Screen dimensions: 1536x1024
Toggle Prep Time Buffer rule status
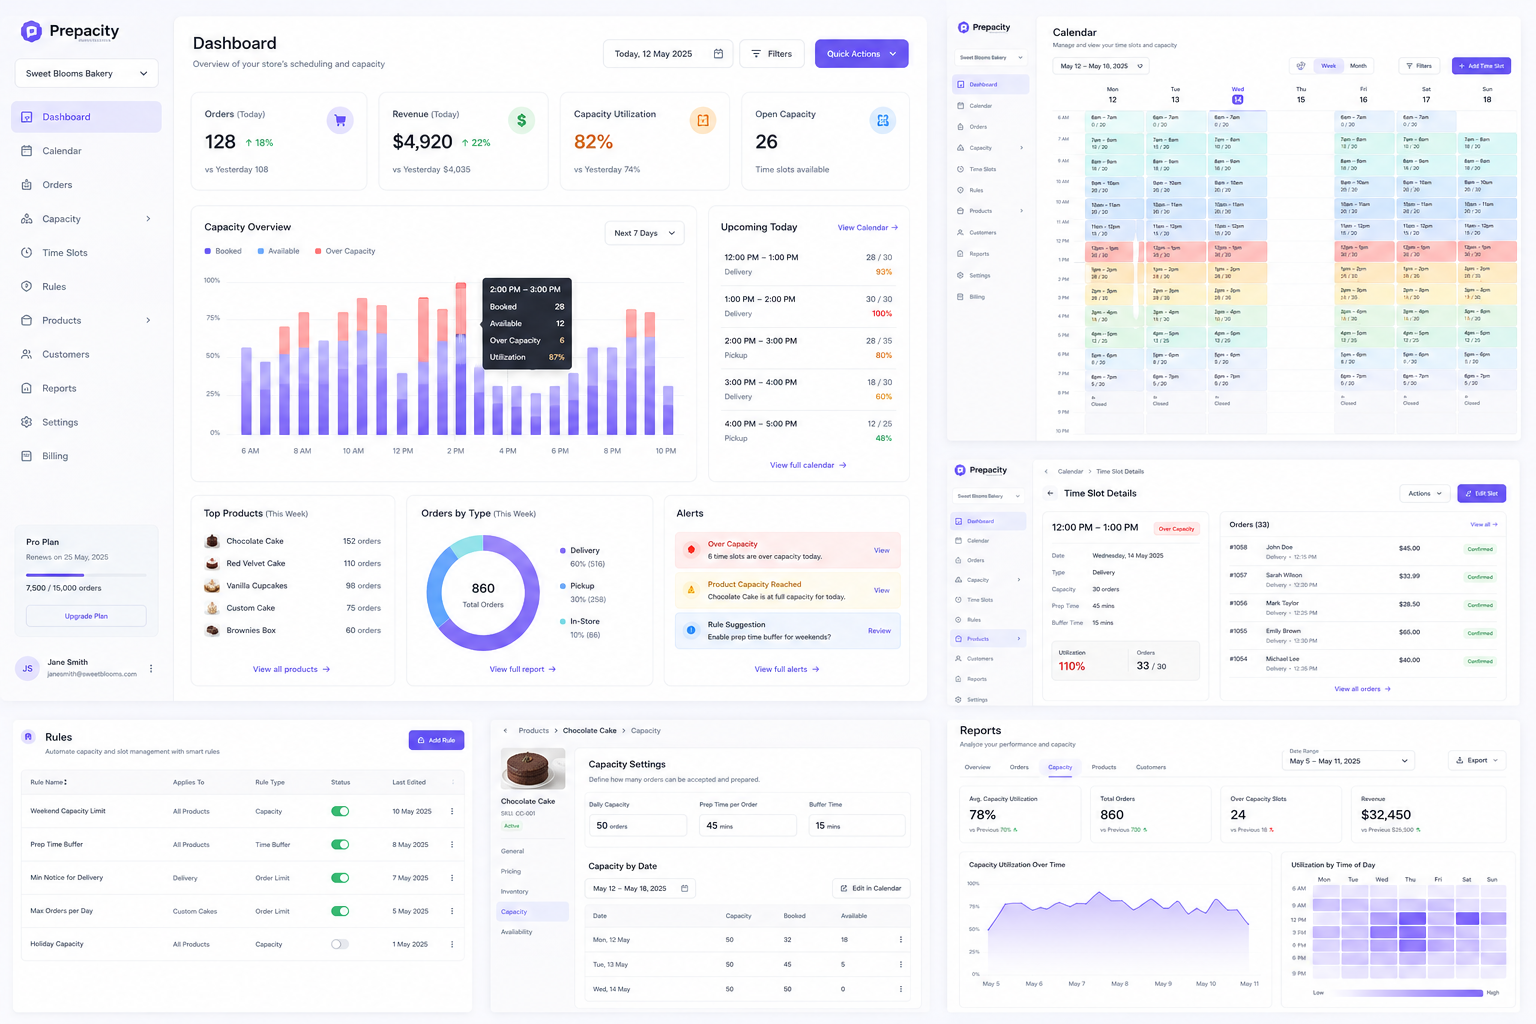[340, 845]
